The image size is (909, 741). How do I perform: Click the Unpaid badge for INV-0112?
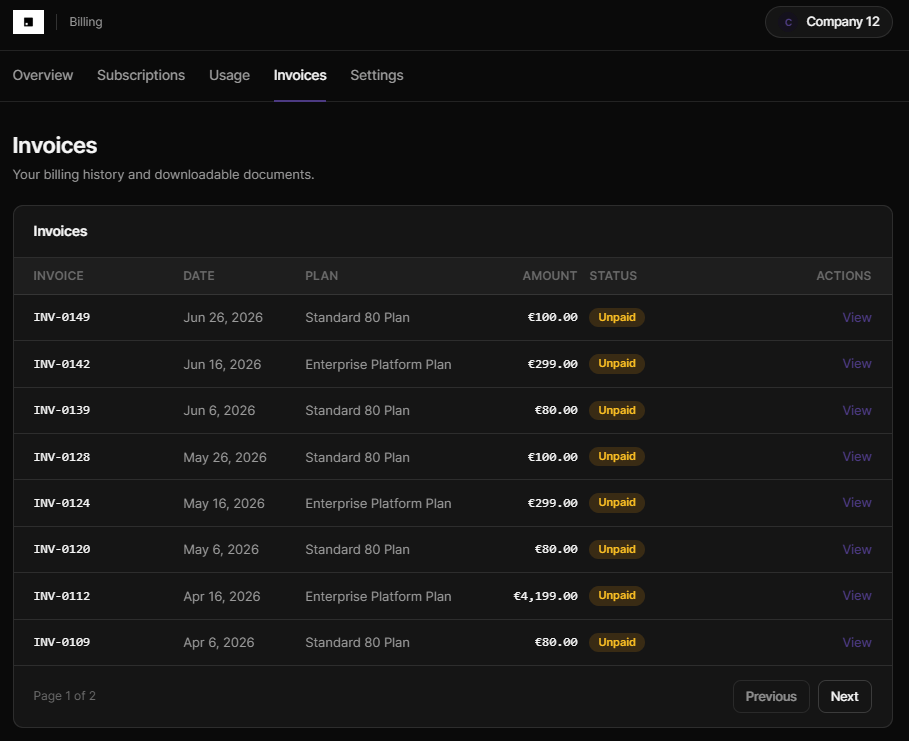pos(617,595)
